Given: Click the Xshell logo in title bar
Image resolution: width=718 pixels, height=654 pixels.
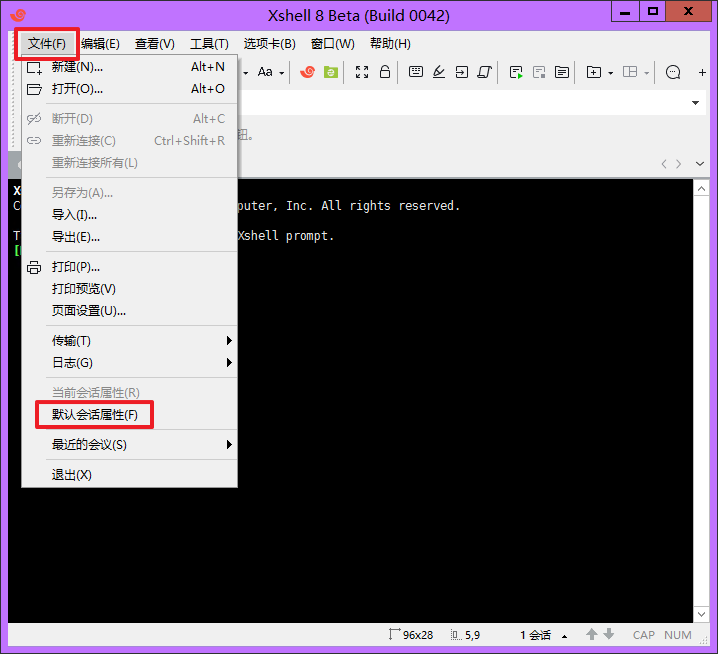Looking at the screenshot, I should 18,15.
